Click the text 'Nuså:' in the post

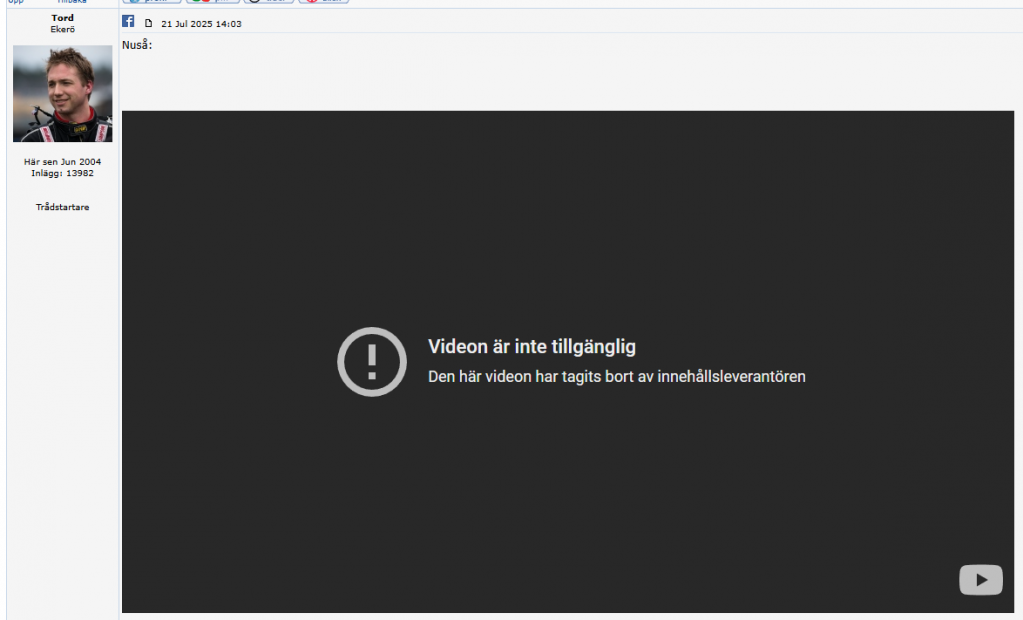[x=137, y=45]
